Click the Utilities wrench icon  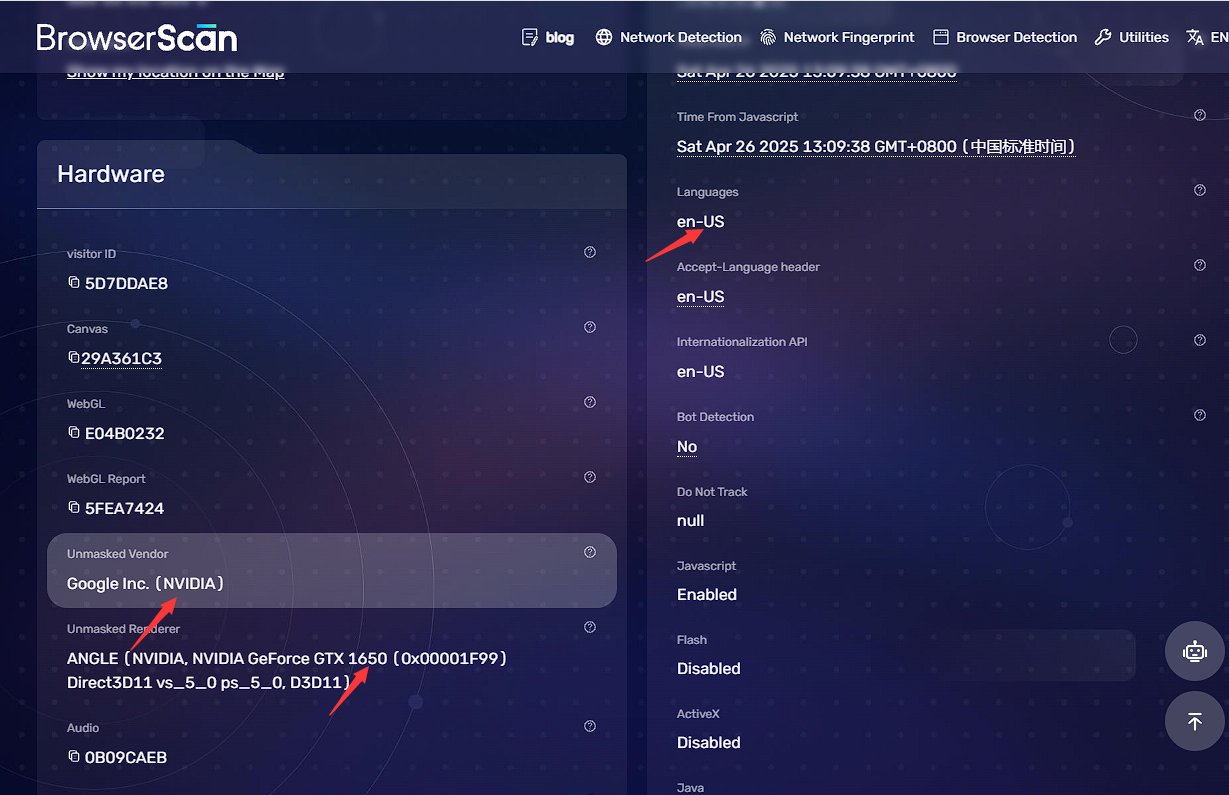pyautogui.click(x=1103, y=37)
